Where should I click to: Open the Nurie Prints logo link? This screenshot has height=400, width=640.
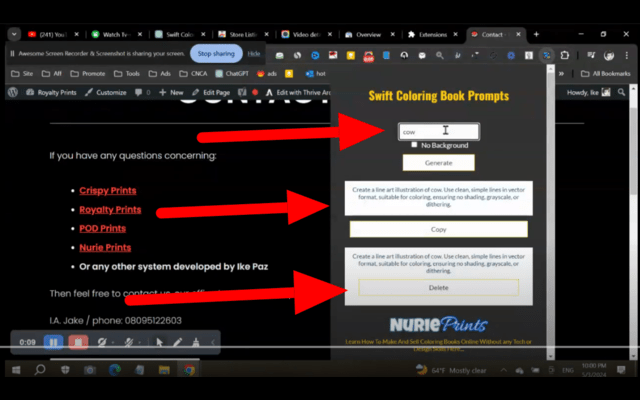(439, 324)
